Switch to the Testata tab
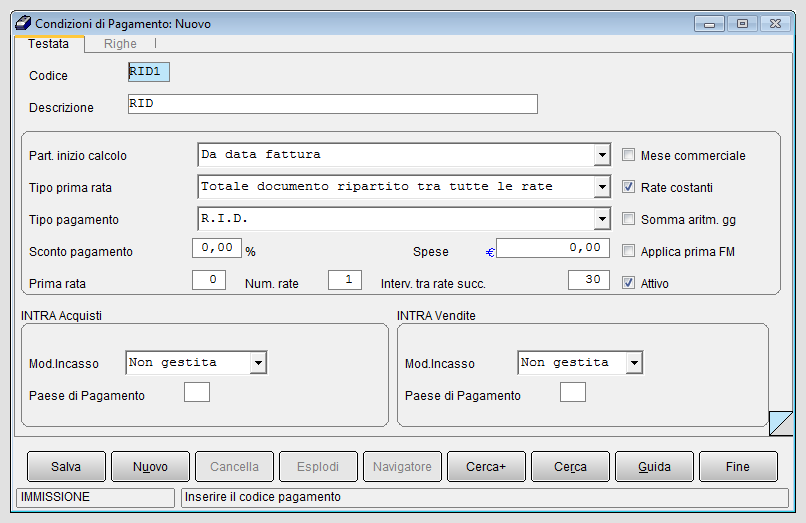The width and height of the screenshot is (806, 523). tap(48, 44)
